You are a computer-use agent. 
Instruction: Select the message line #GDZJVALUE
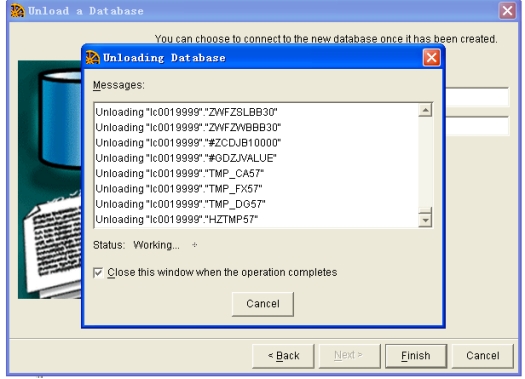[x=186, y=158]
